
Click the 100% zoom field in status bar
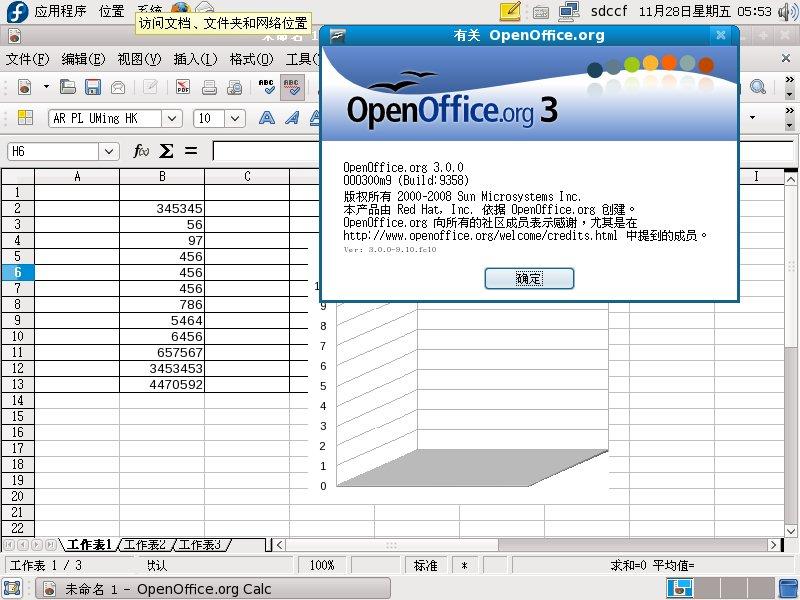[322, 565]
